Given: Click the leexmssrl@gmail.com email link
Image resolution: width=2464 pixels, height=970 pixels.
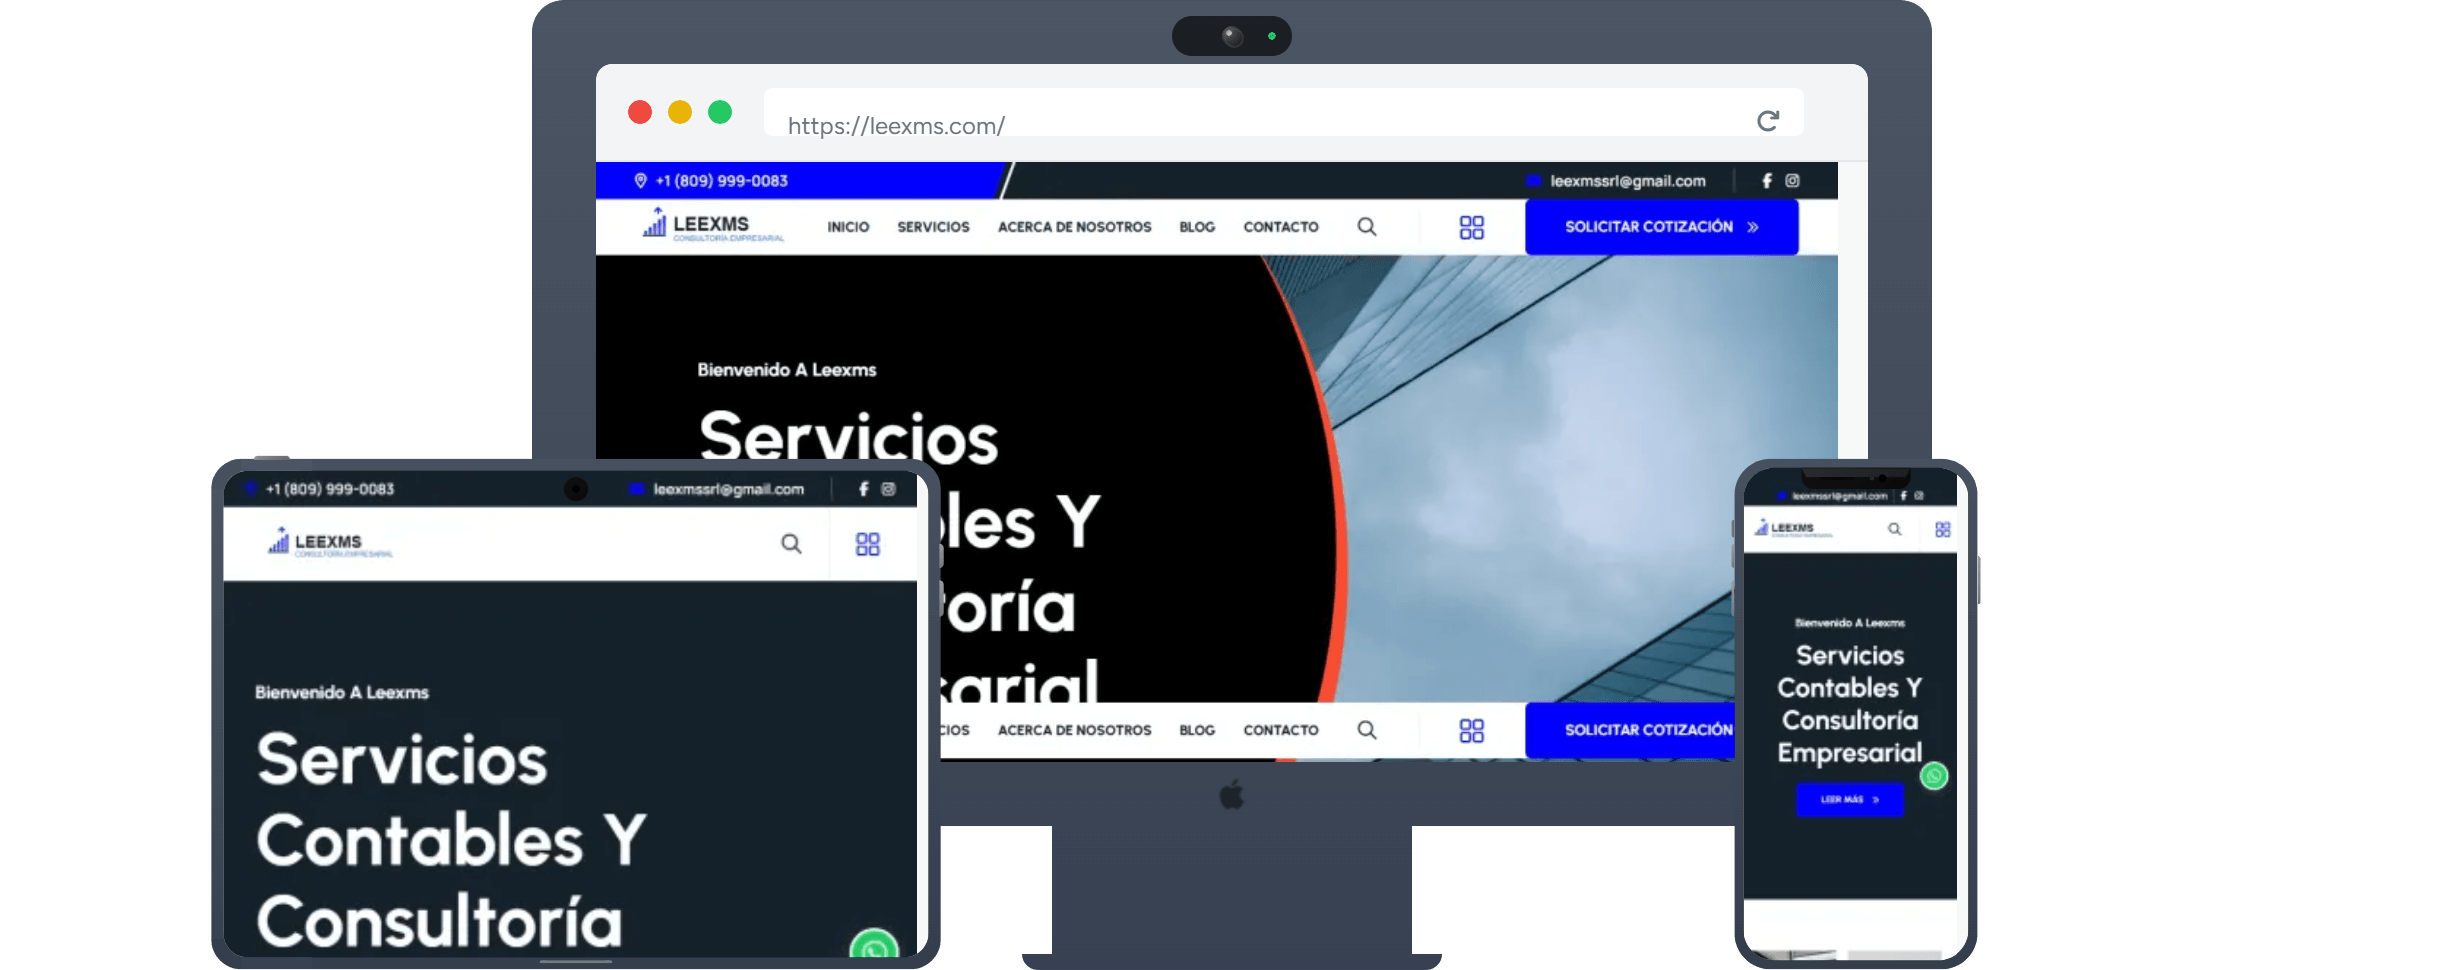Looking at the screenshot, I should (1627, 181).
